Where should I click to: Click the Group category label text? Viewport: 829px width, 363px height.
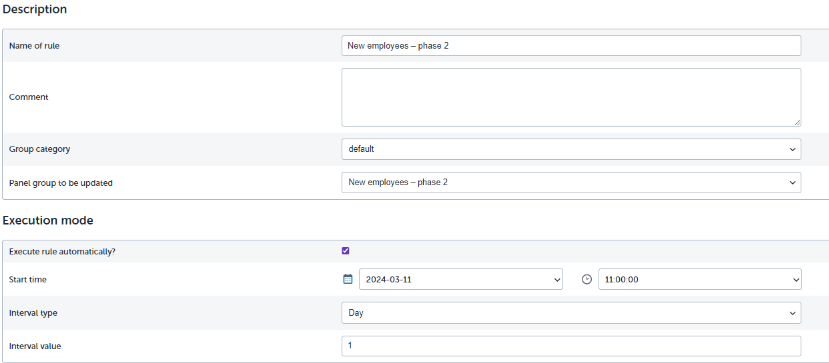click(x=40, y=149)
